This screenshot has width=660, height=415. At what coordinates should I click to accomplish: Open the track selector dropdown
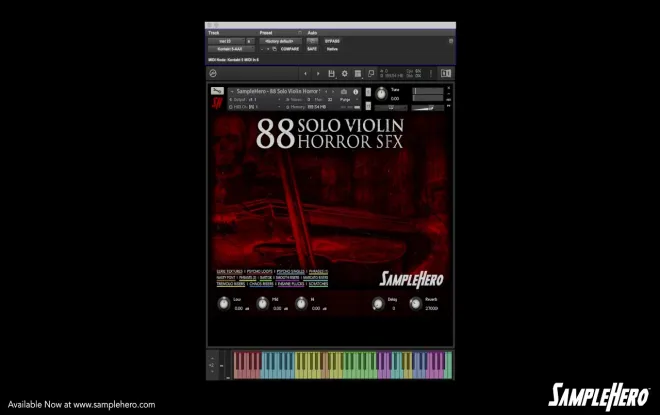pyautogui.click(x=226, y=41)
